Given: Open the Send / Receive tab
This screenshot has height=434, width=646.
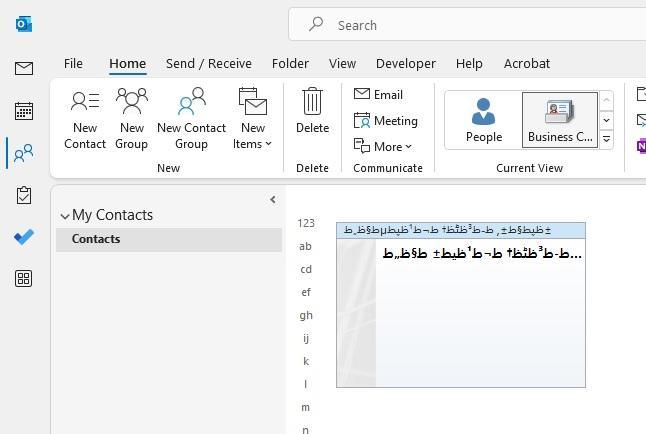Looking at the screenshot, I should 209,63.
